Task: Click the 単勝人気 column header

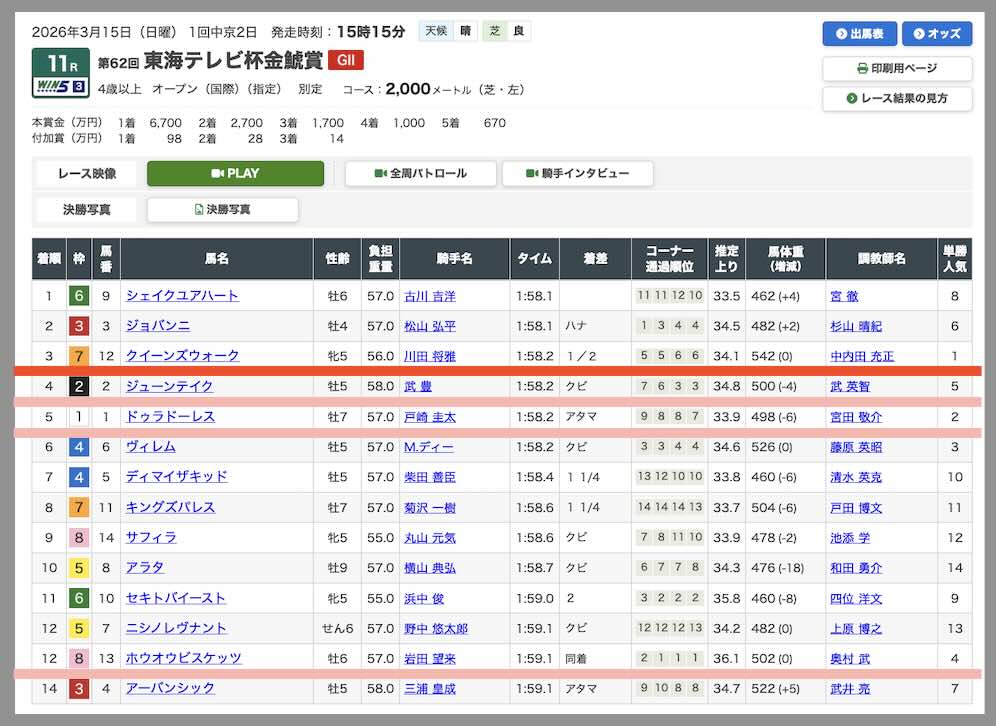Action: pyautogui.click(x=954, y=259)
